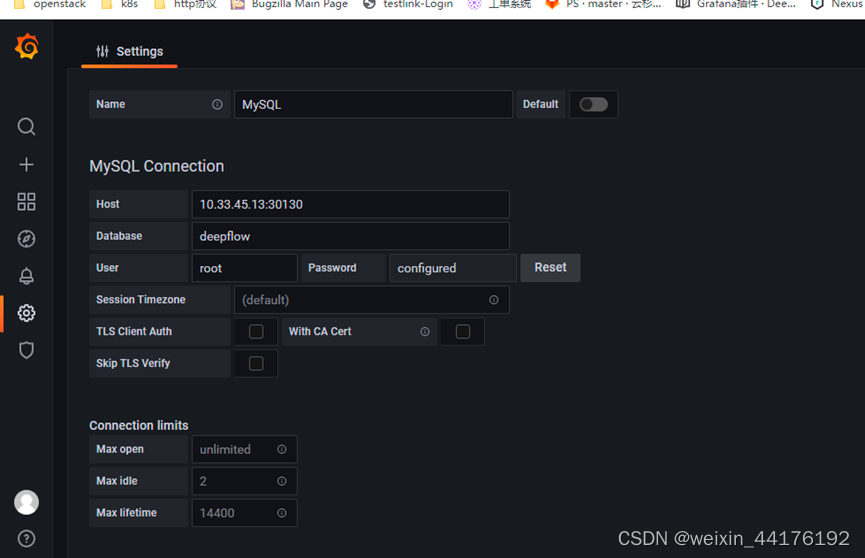Select the Settings tab label

pos(140,51)
